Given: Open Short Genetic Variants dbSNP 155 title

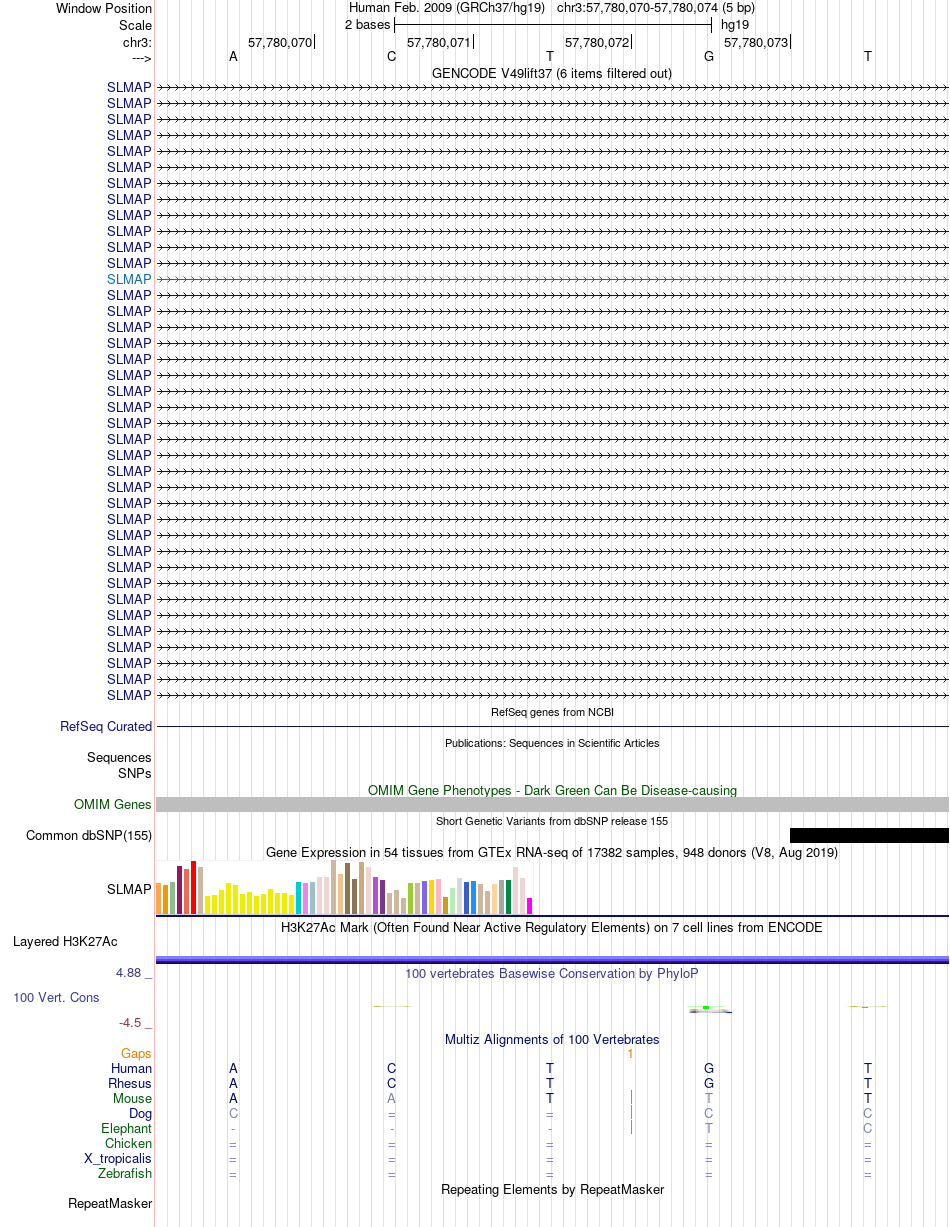Looking at the screenshot, I should point(552,821).
